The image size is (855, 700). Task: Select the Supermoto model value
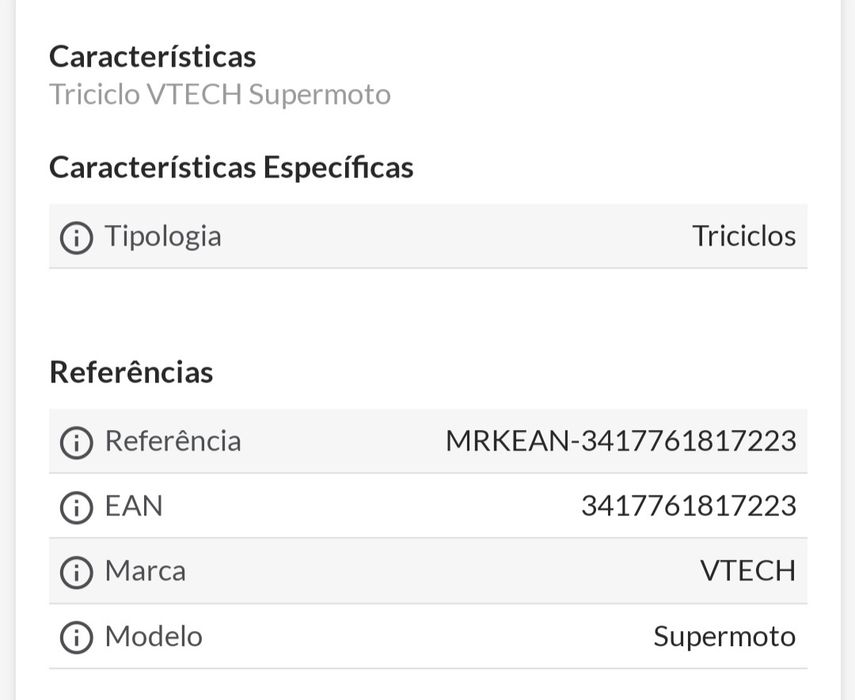(724, 636)
